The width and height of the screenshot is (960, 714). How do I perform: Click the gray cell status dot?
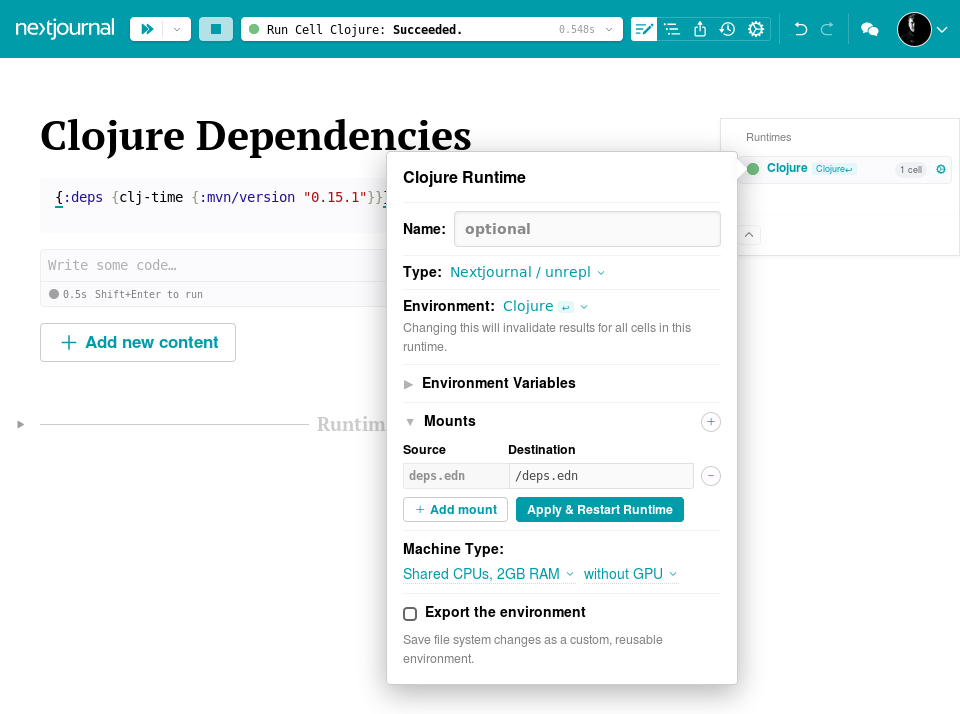54,294
